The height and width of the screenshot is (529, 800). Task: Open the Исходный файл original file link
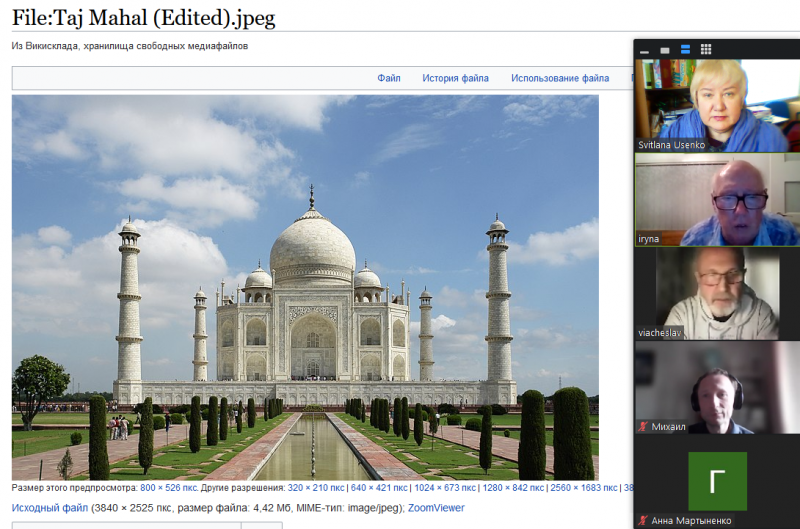click(x=50, y=508)
